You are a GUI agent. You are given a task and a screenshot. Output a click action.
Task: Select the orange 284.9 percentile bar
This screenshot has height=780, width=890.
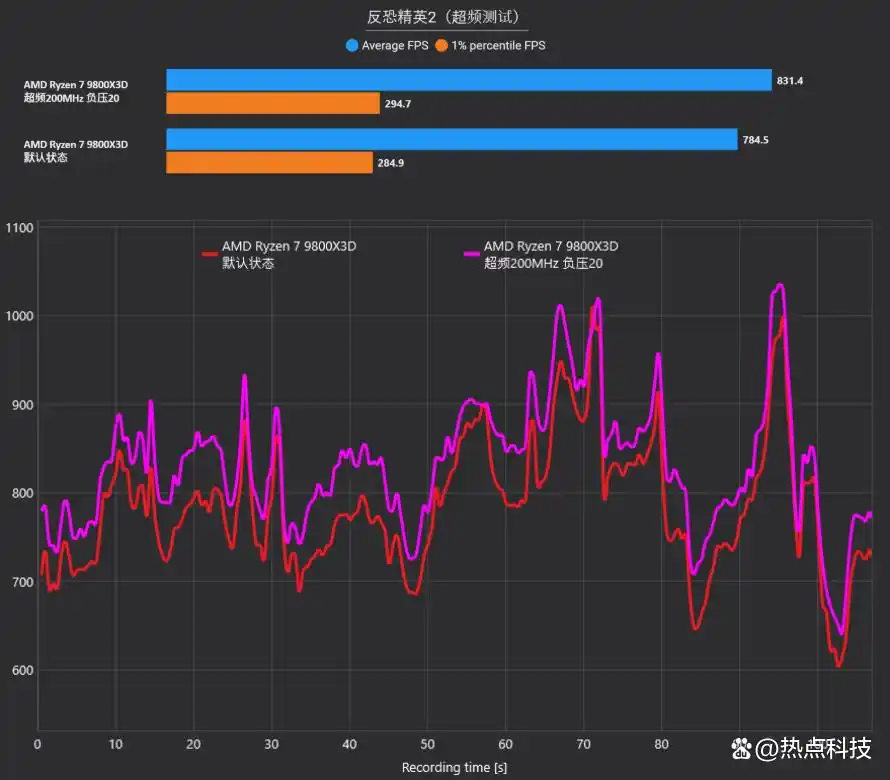point(268,162)
